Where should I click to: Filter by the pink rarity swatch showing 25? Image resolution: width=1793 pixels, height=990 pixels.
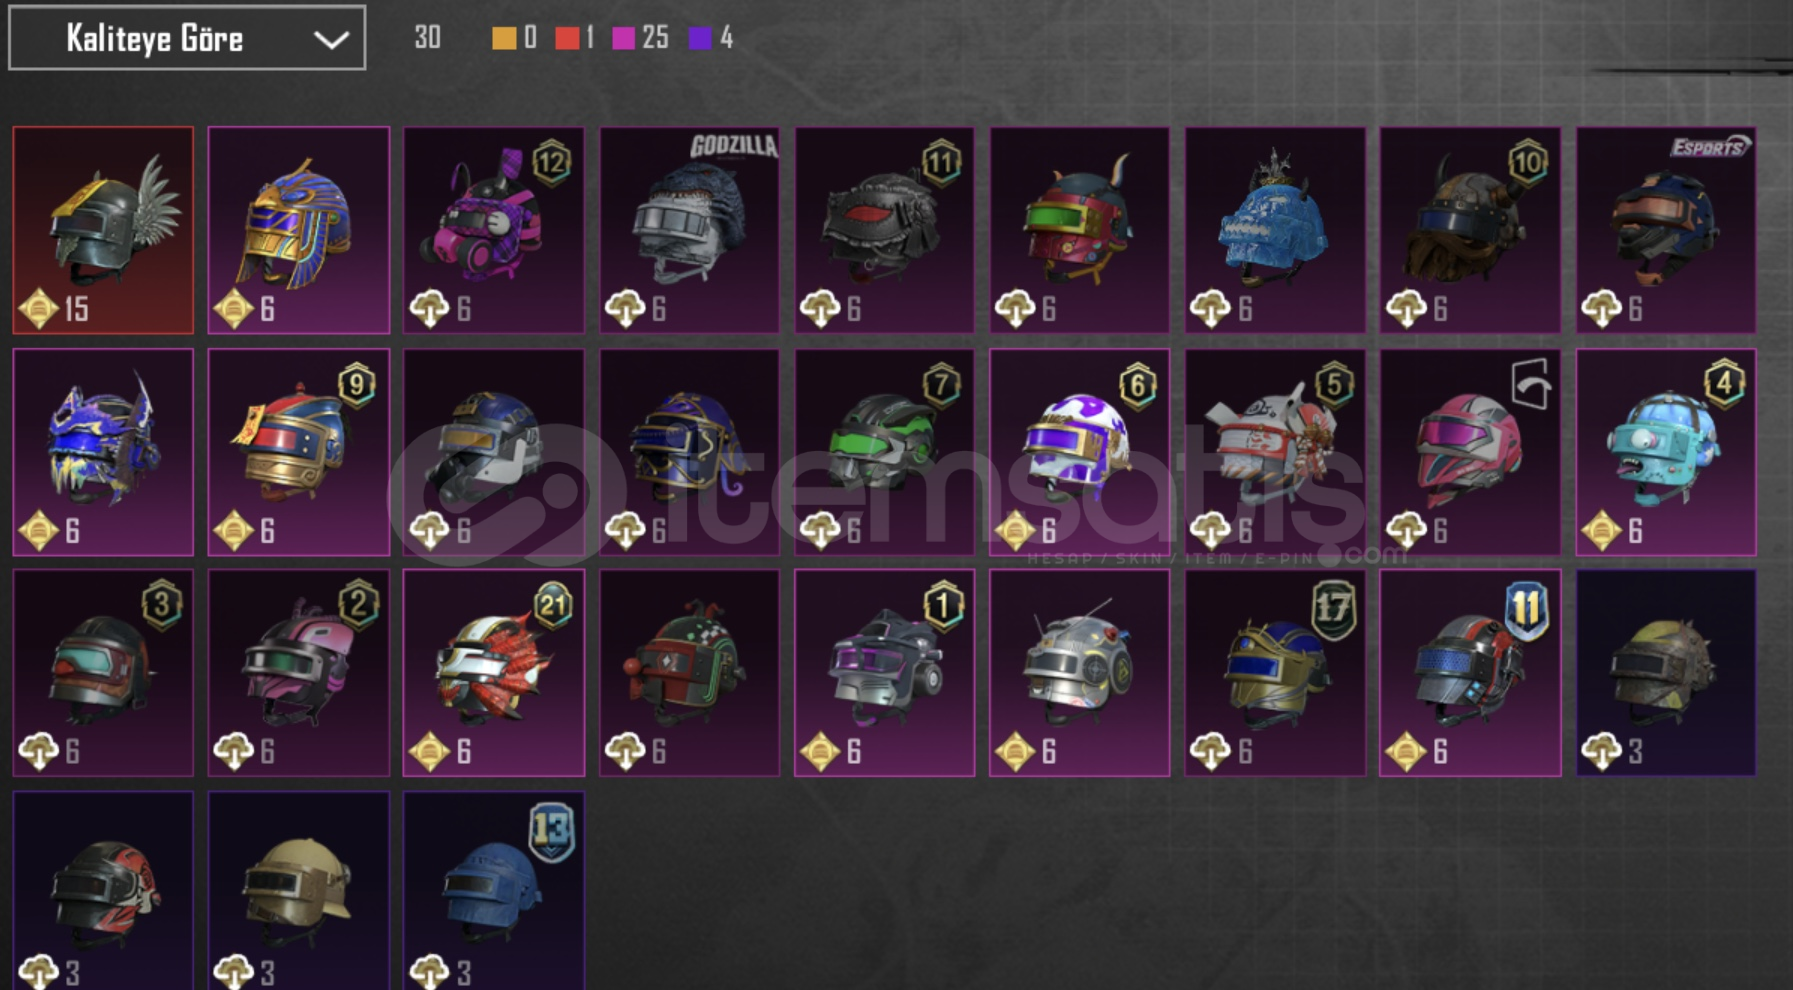(623, 38)
